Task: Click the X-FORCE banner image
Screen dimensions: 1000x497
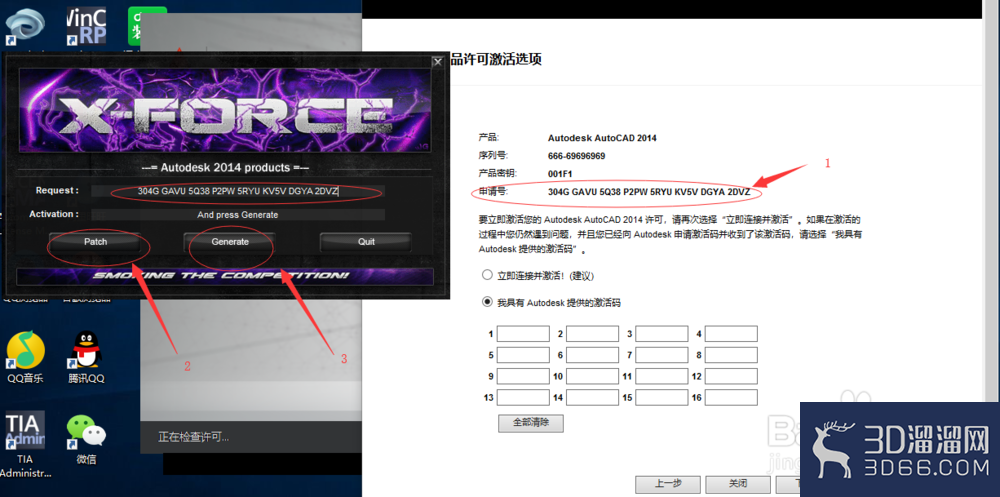Action: [x=224, y=110]
